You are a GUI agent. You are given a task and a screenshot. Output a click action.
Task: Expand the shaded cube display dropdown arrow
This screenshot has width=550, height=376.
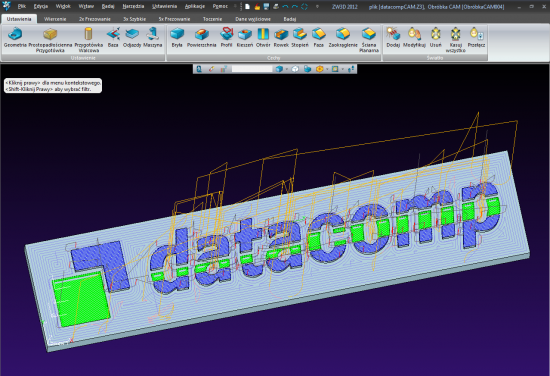click(x=287, y=69)
